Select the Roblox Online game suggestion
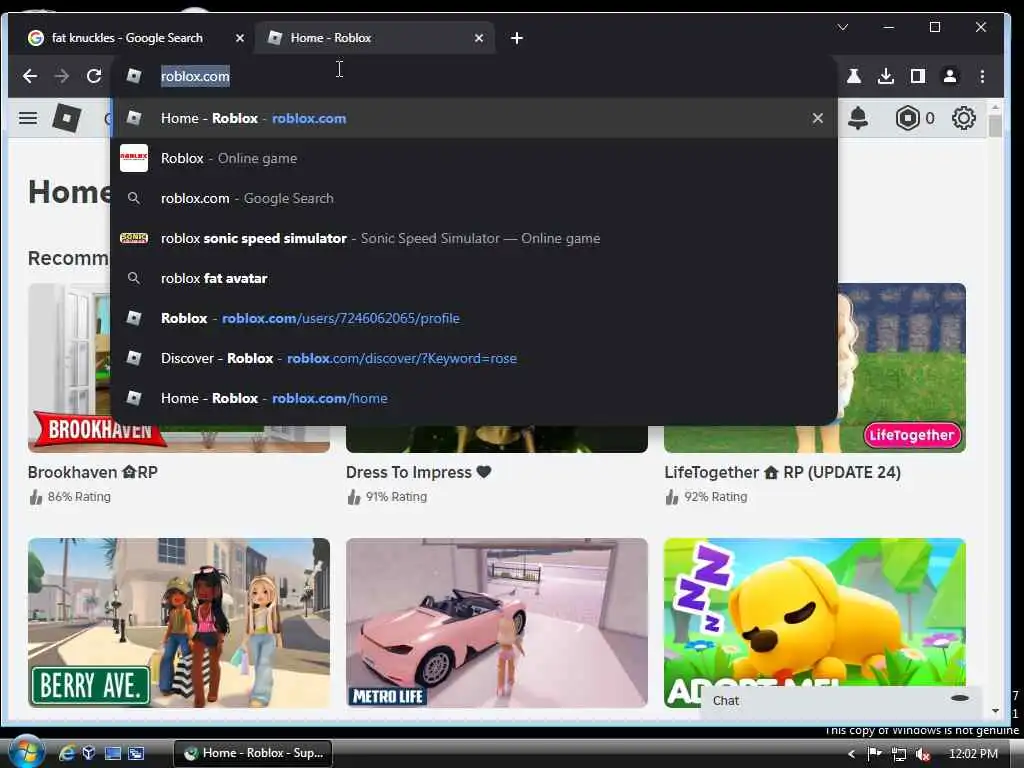 [x=473, y=158]
